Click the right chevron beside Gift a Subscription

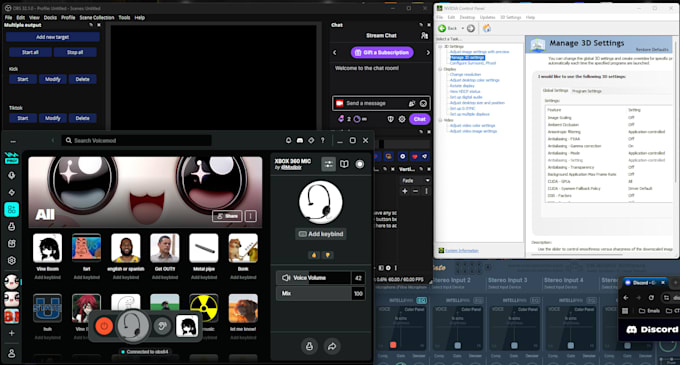(428, 52)
